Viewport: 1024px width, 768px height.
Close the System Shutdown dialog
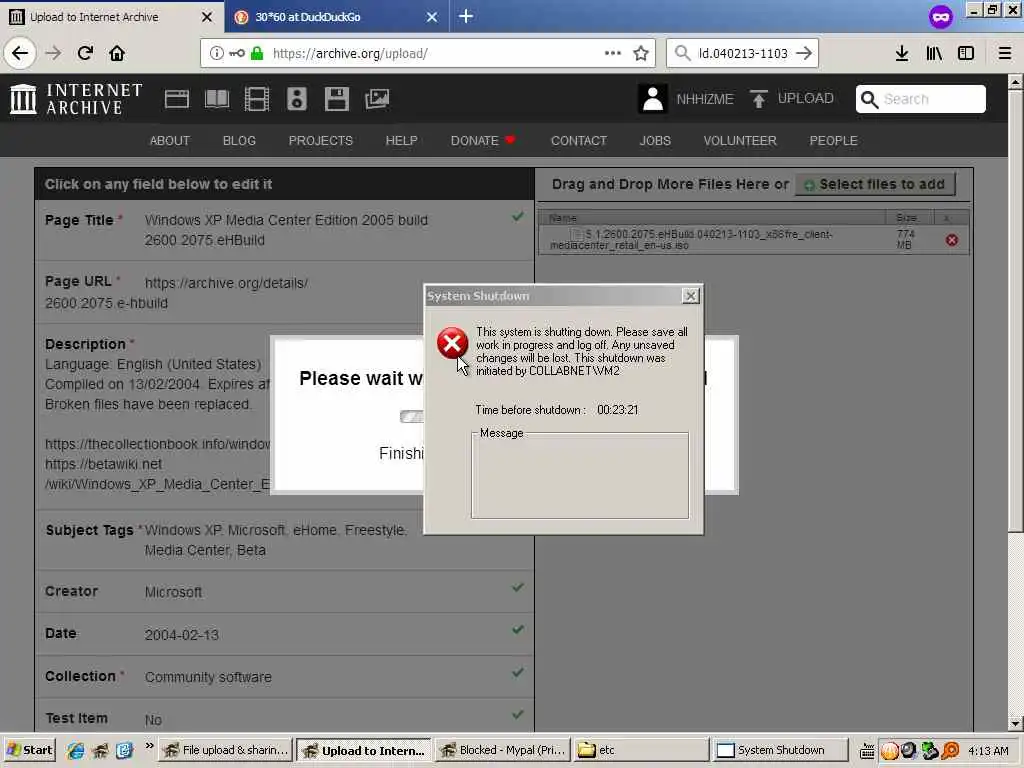[x=690, y=296]
